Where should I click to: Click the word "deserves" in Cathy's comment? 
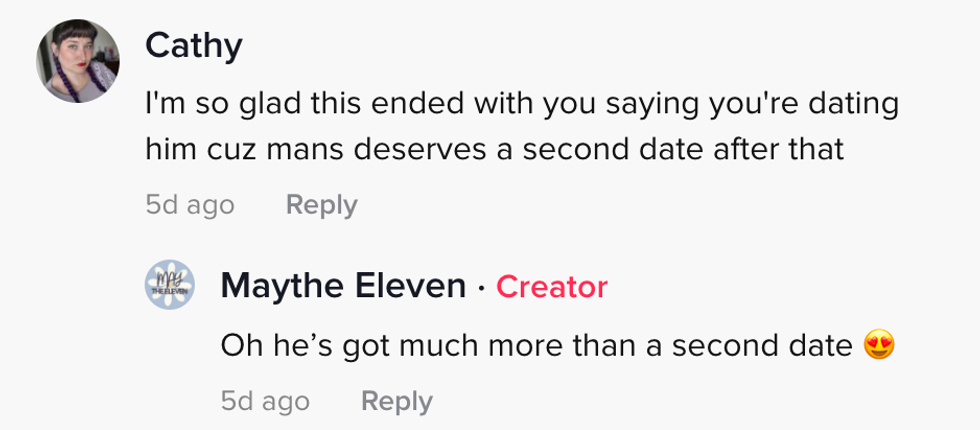coord(438,150)
